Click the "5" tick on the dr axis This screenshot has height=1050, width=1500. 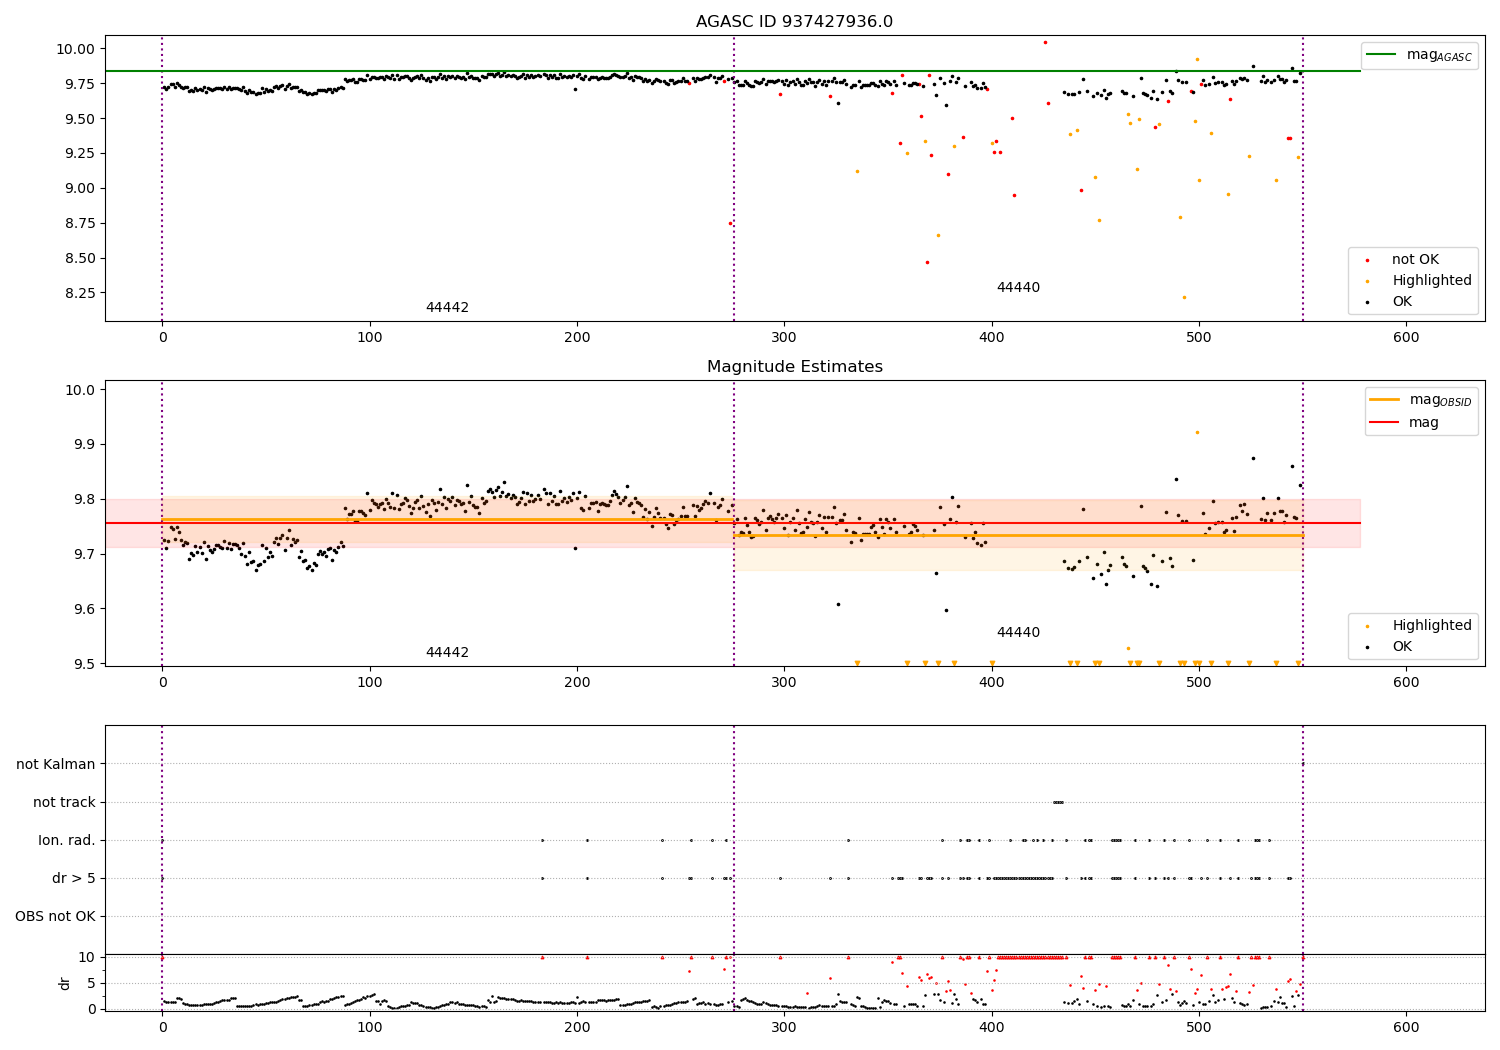[91, 984]
